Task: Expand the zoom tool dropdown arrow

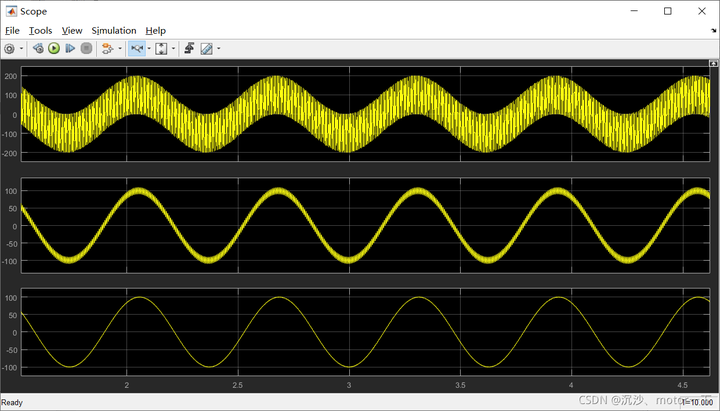Action: [148, 48]
